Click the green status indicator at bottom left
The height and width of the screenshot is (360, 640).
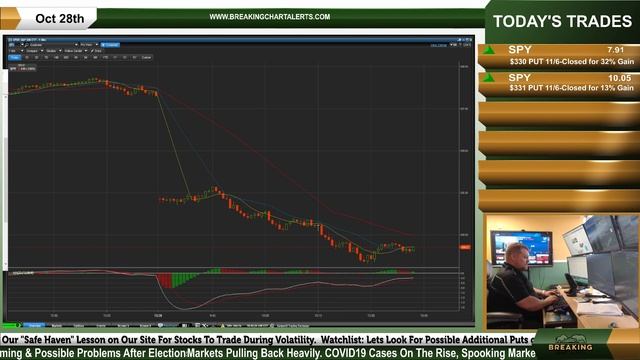pos(11,325)
